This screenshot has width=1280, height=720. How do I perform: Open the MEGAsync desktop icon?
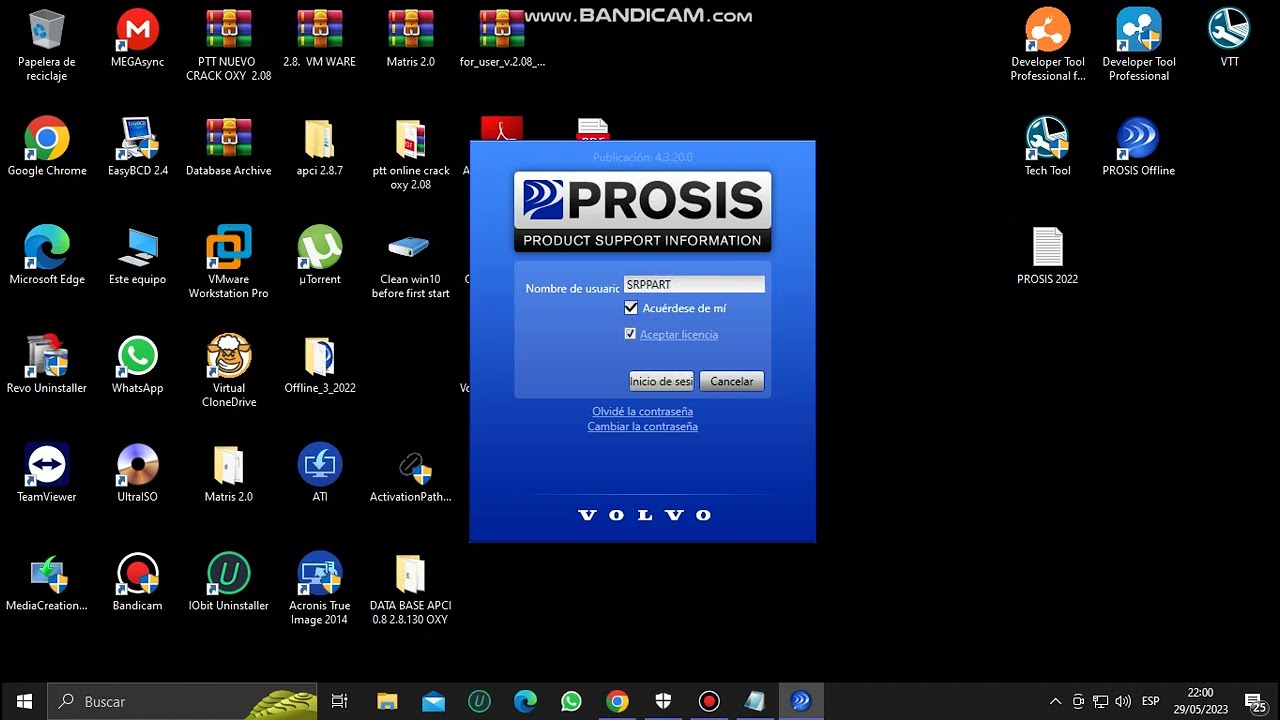point(137,38)
